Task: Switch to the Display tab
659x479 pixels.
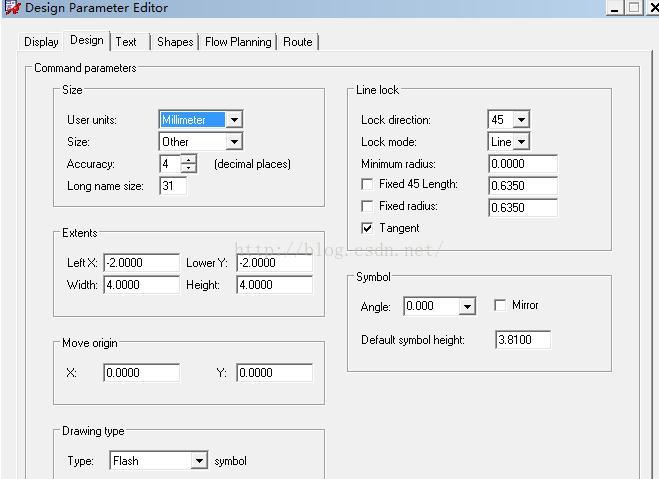Action: point(41,42)
